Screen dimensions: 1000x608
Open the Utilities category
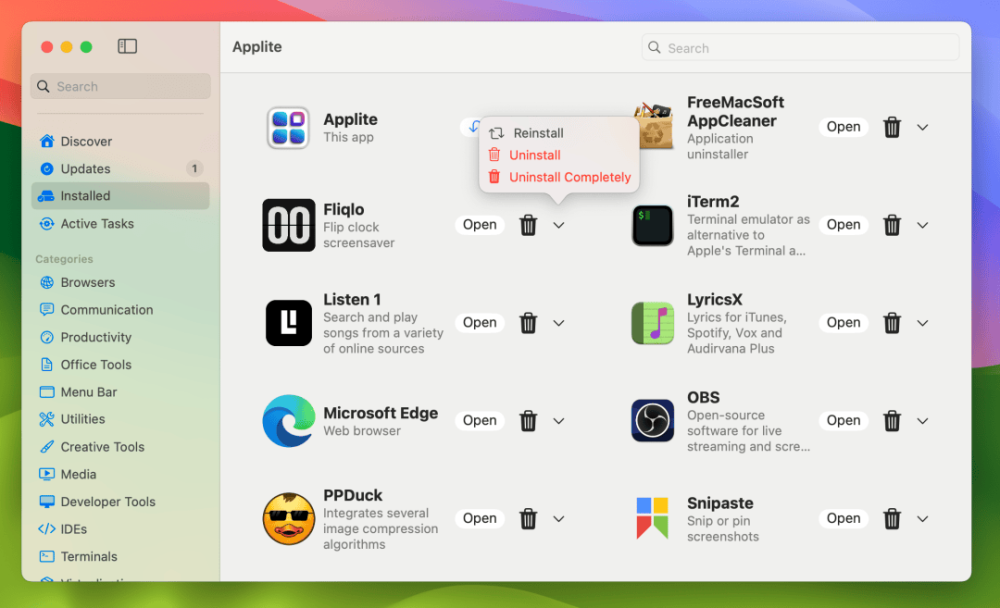pos(120,419)
